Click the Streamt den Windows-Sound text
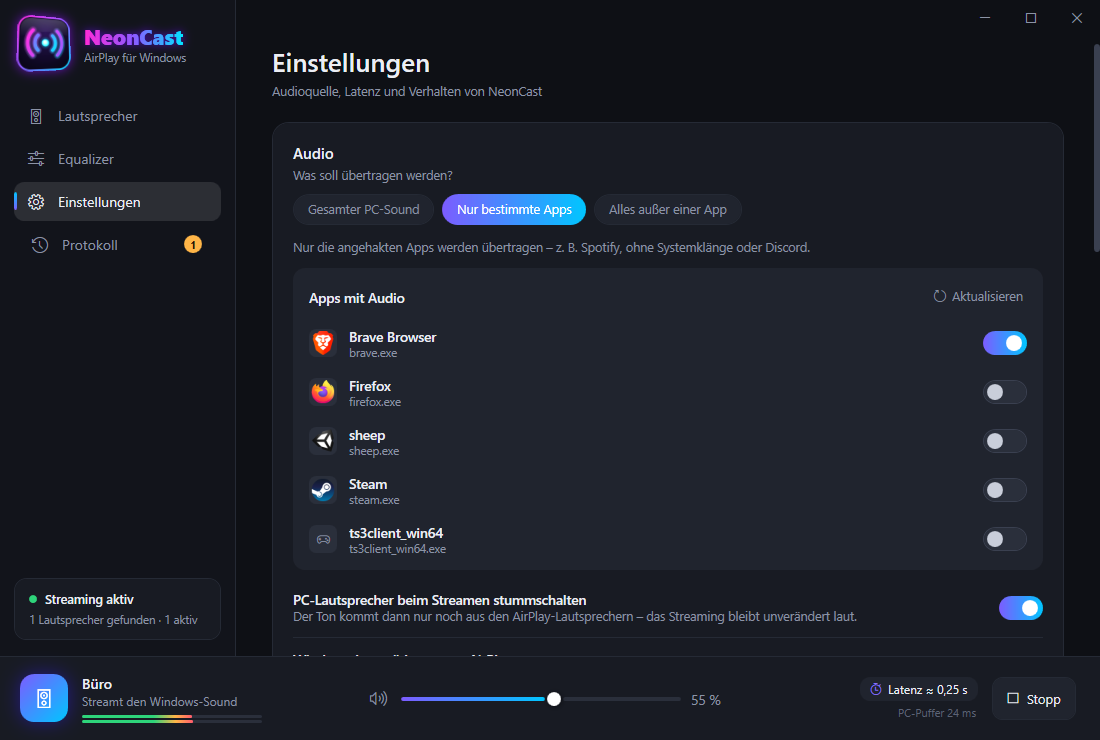 pos(159,701)
